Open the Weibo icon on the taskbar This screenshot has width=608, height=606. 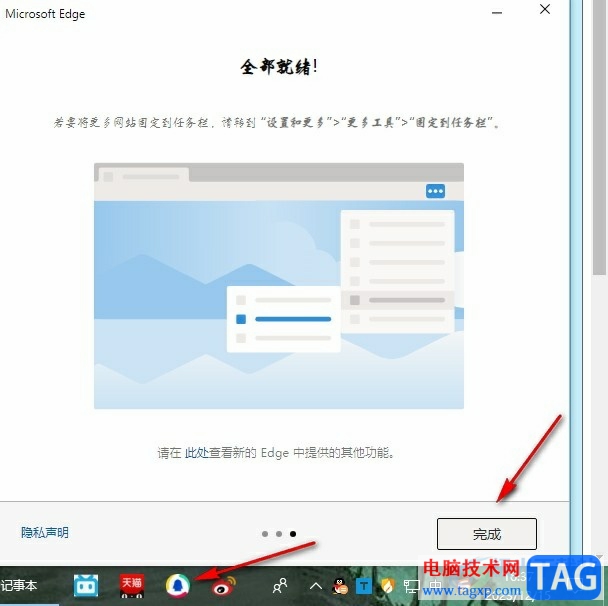224,587
